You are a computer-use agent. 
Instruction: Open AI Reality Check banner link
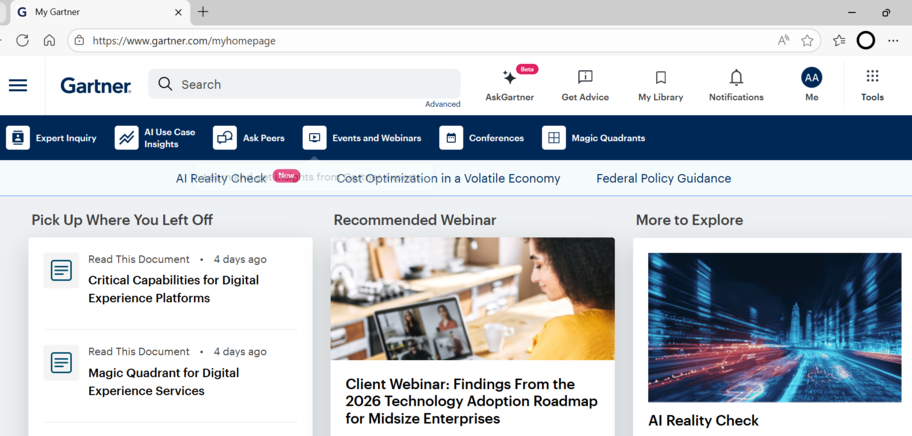tap(221, 178)
